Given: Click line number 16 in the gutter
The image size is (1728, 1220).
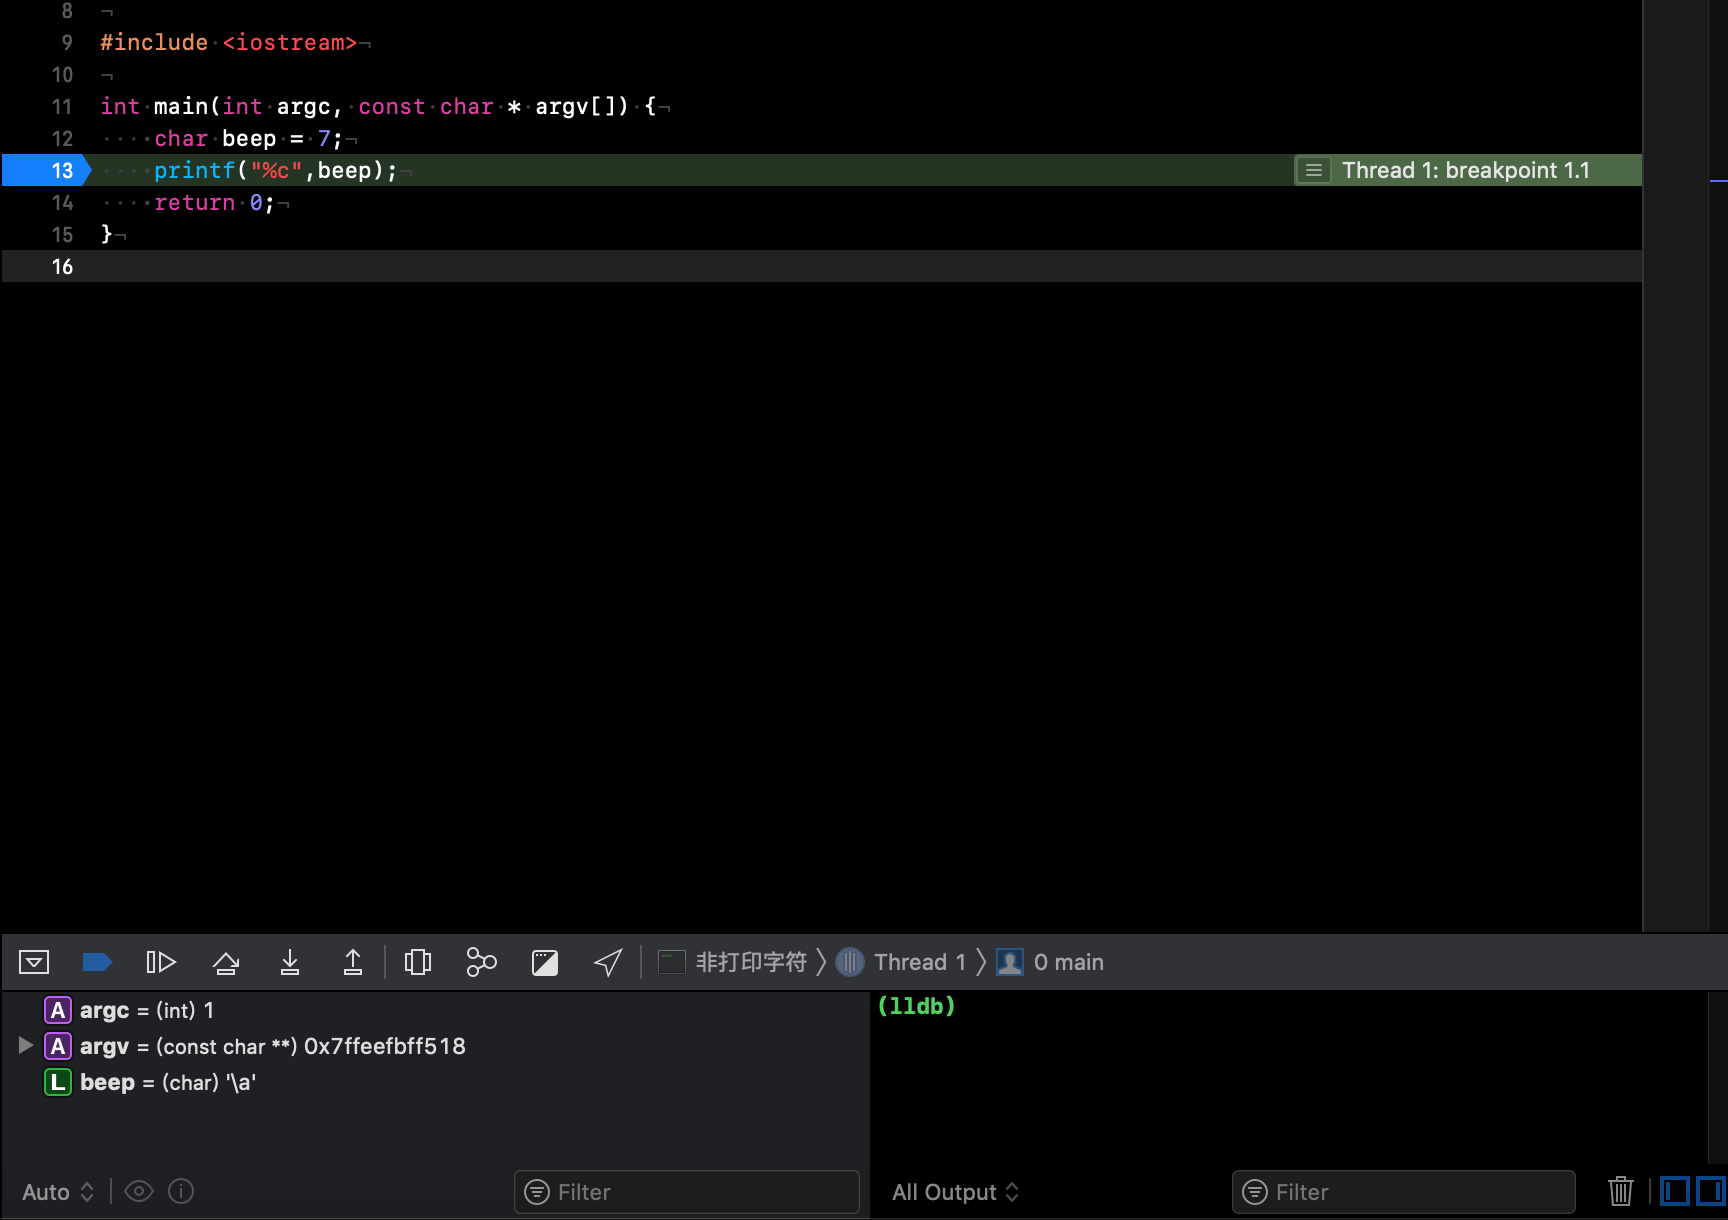Looking at the screenshot, I should (x=62, y=267).
